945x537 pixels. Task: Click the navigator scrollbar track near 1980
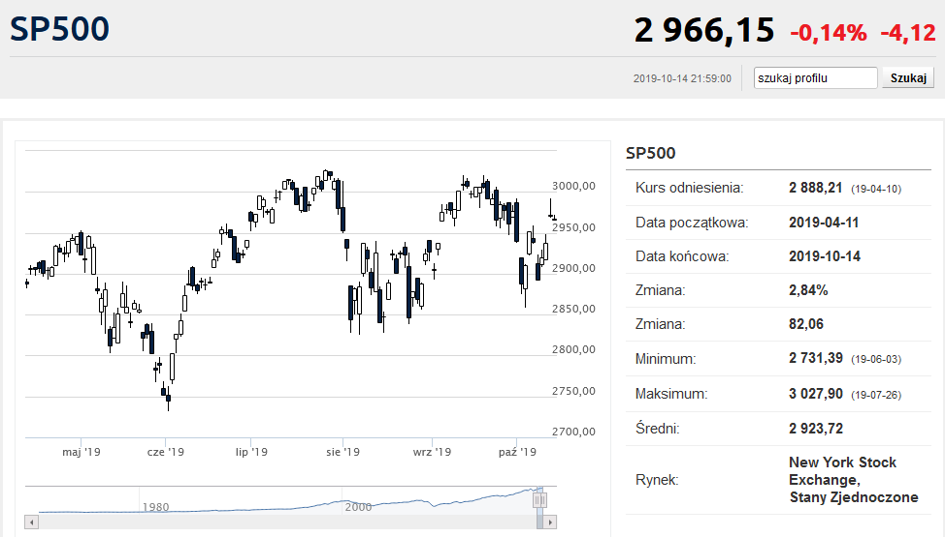point(155,522)
